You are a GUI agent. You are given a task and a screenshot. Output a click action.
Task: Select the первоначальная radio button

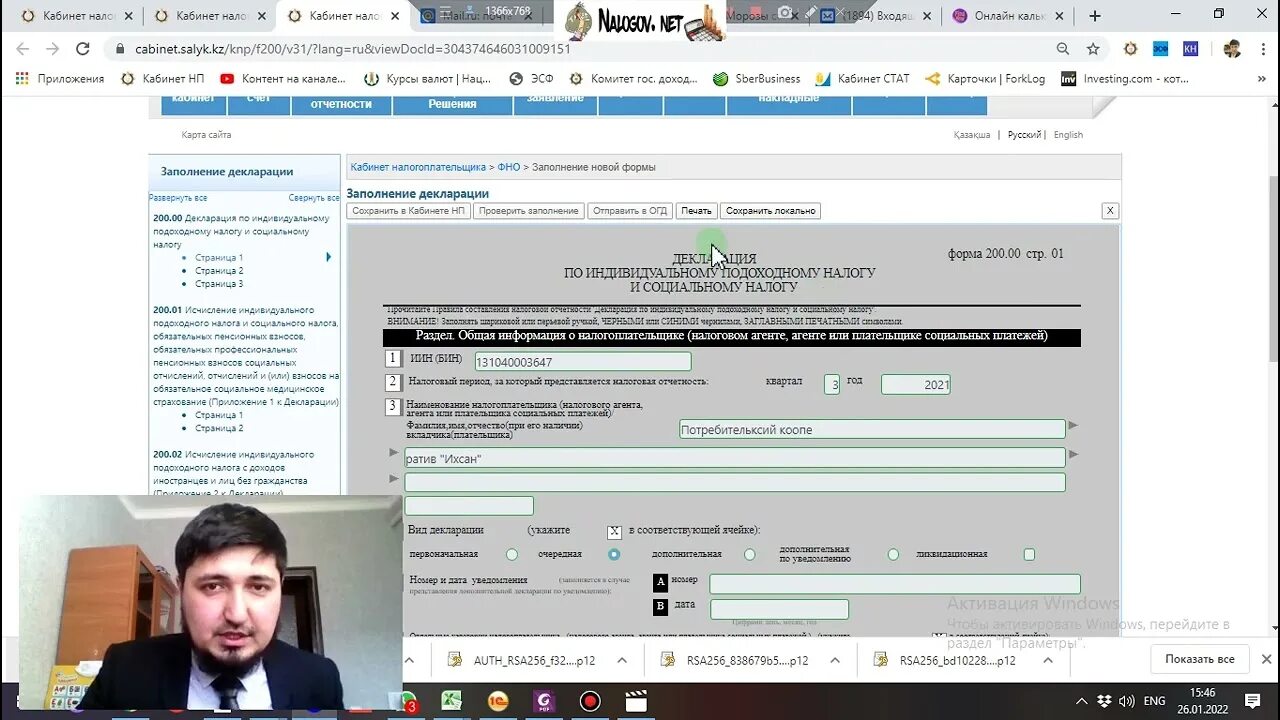click(512, 554)
